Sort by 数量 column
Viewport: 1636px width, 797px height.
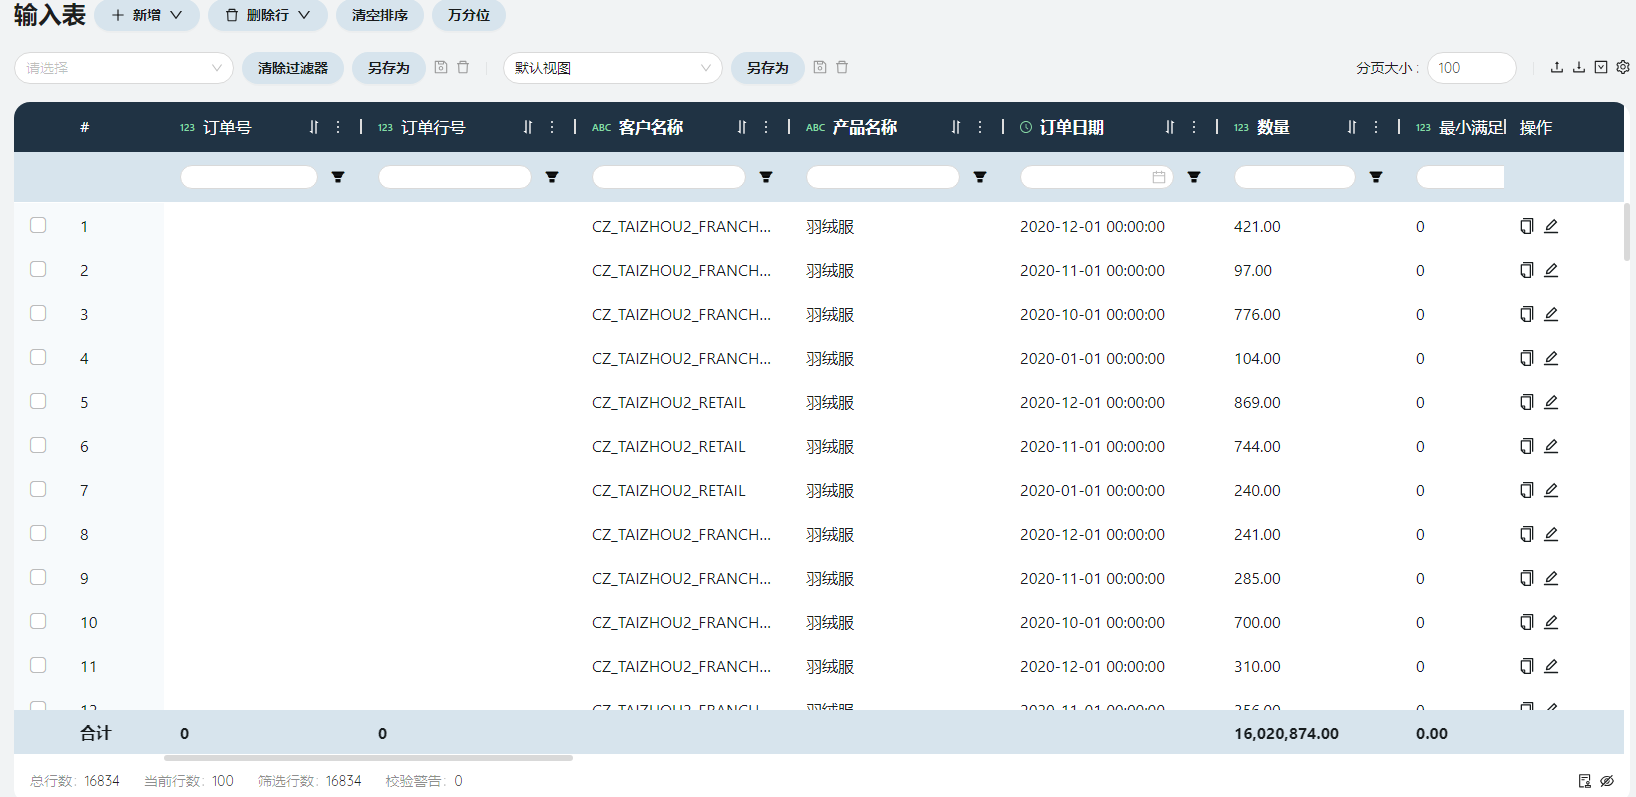[1352, 127]
